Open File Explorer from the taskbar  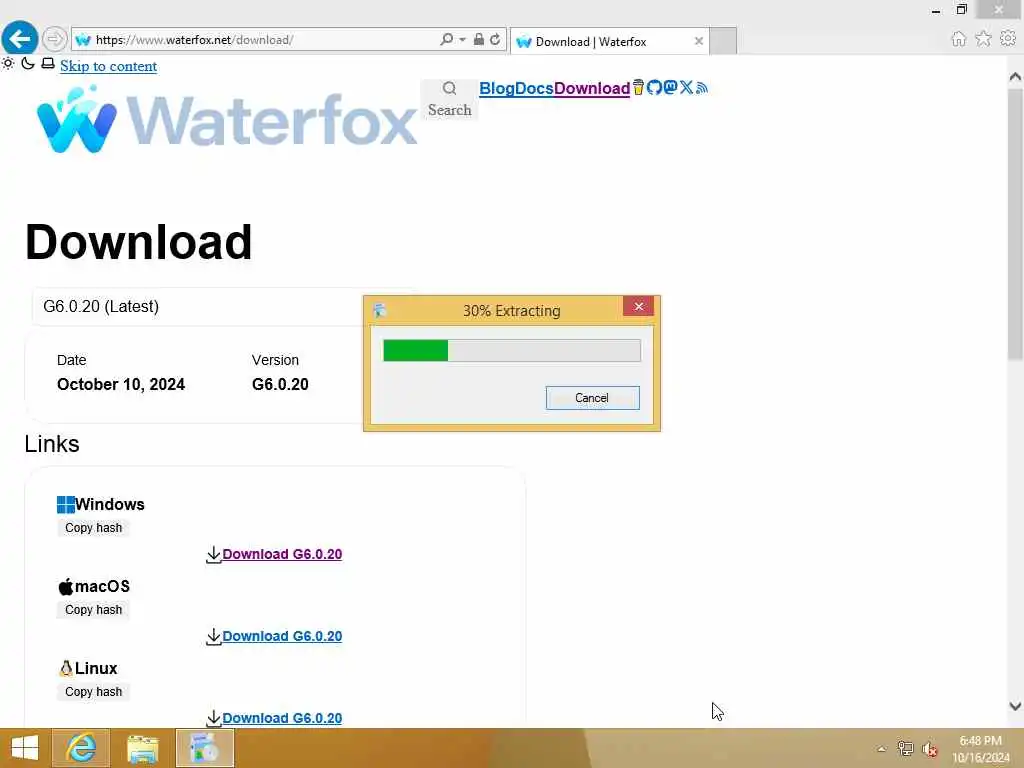tap(142, 748)
